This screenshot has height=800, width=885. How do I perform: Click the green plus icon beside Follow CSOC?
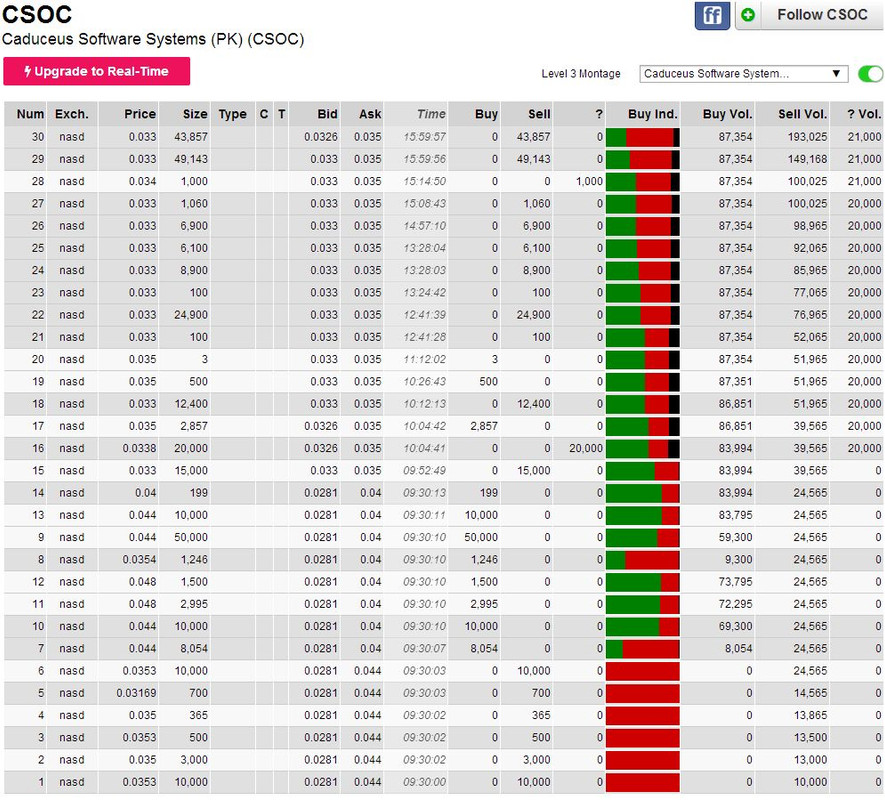[x=748, y=15]
